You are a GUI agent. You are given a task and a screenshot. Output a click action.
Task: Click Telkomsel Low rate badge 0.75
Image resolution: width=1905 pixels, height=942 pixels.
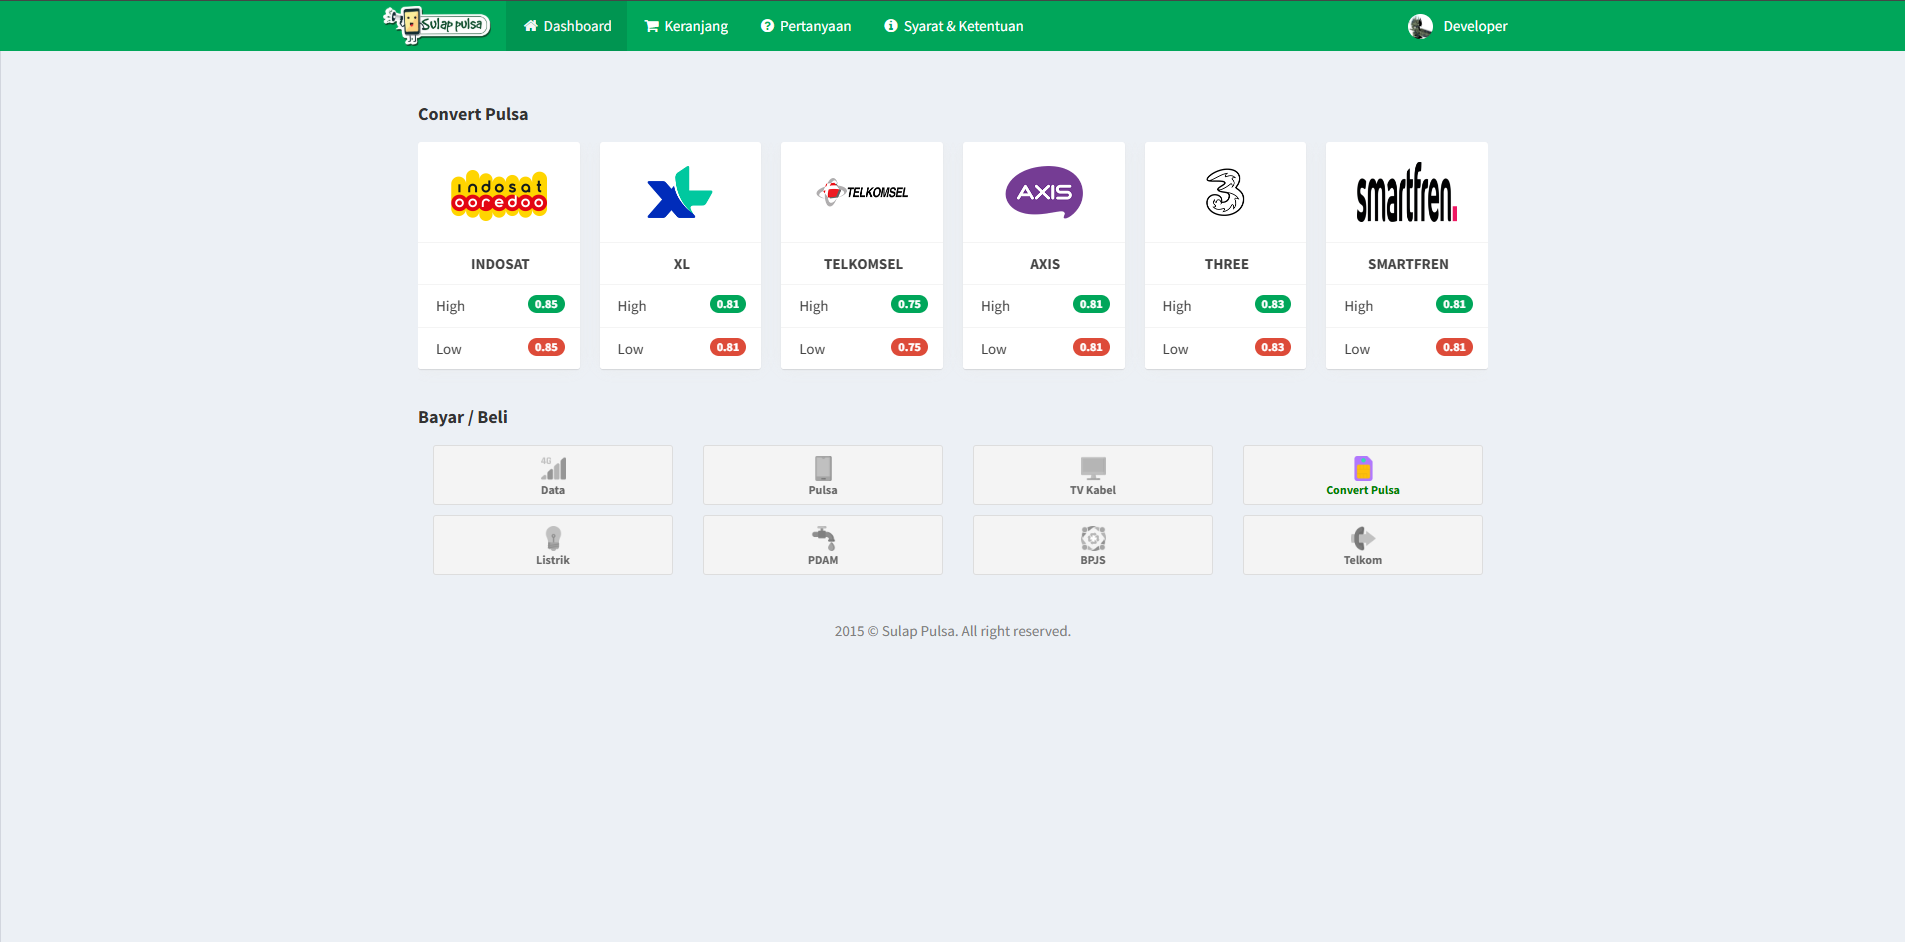coord(909,347)
